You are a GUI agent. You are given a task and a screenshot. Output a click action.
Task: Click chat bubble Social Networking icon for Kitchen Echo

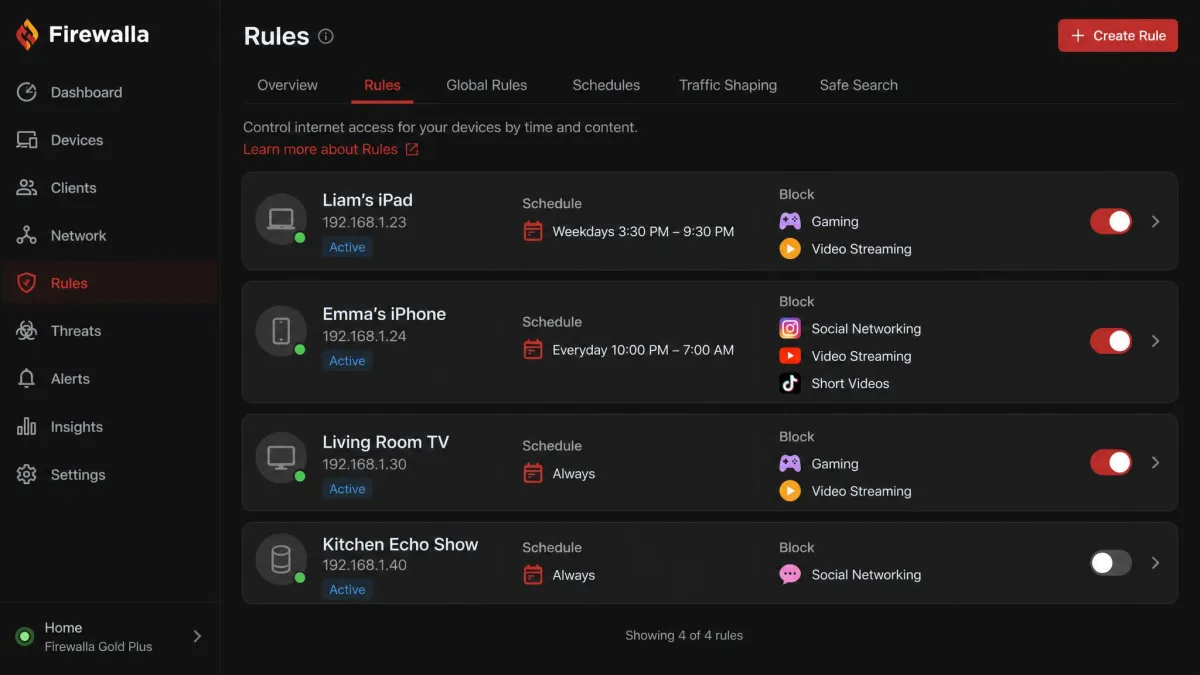click(x=790, y=574)
